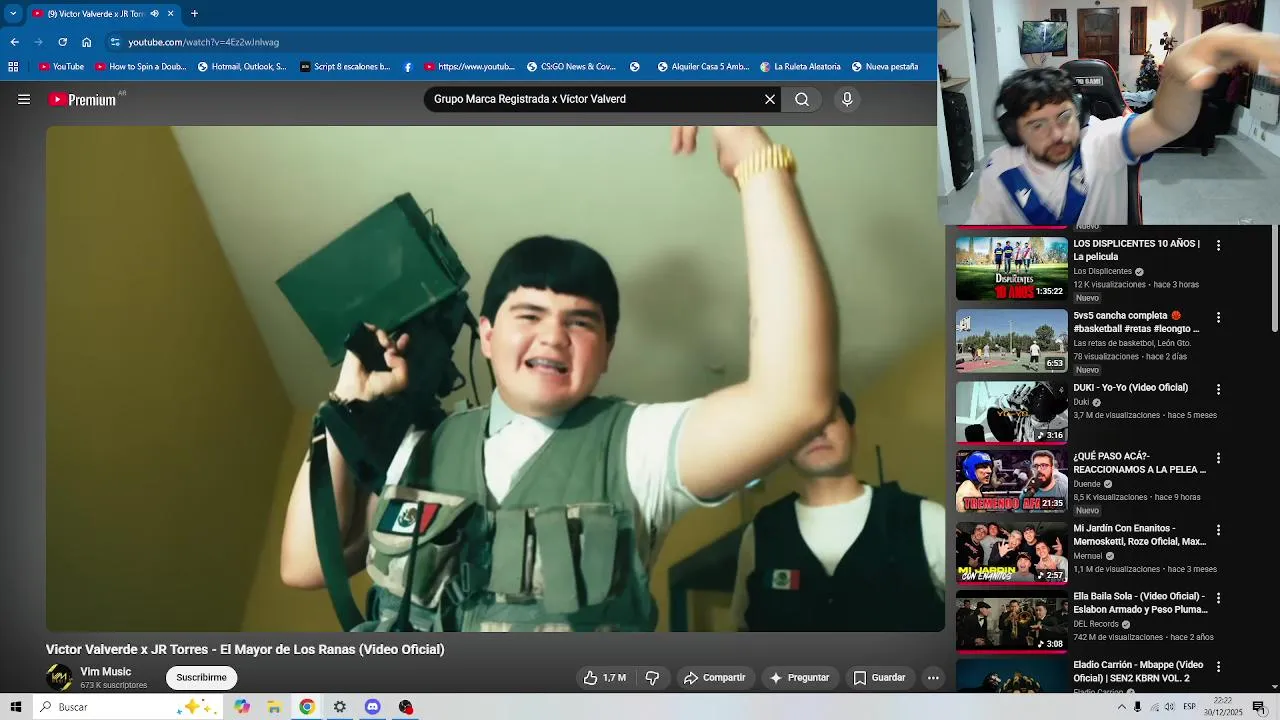
Task: Open options menu for LOS DISPLICENTES video
Action: 1218,245
